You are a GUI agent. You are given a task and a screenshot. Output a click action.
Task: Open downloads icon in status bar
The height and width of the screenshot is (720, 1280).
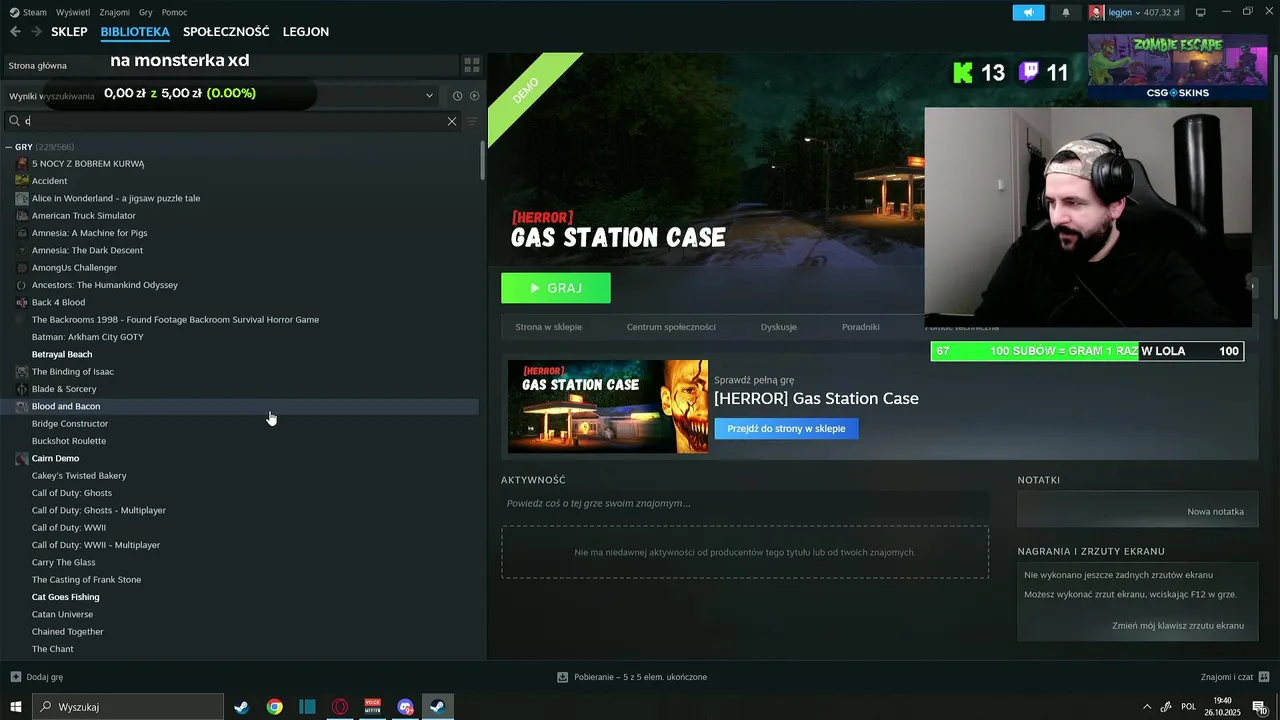click(563, 677)
